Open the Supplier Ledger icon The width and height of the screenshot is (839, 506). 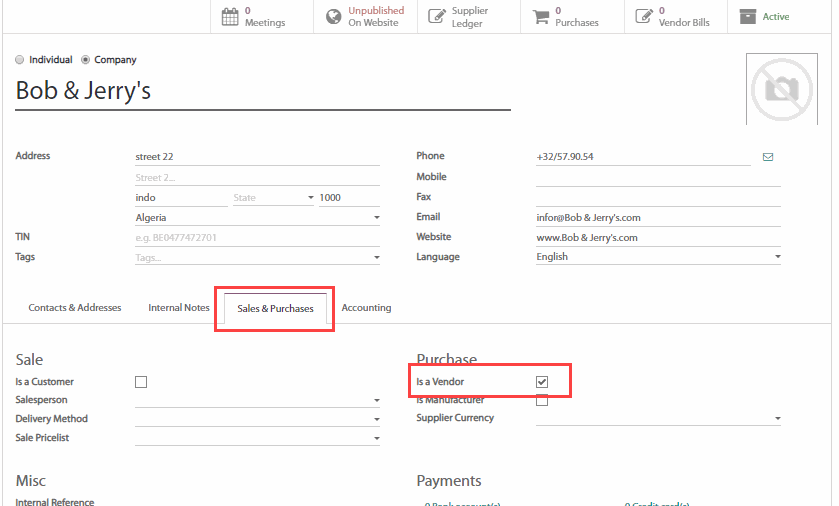(437, 16)
